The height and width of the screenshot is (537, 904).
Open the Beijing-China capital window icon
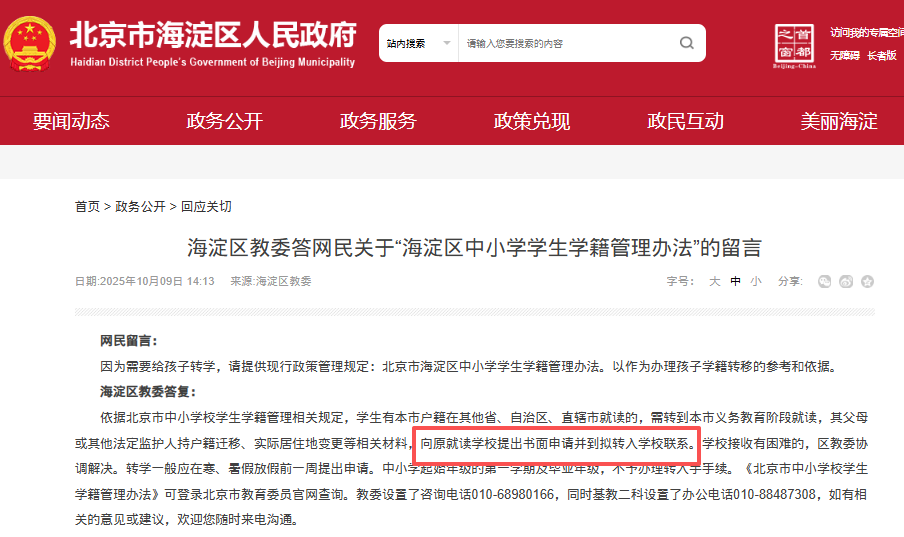[x=794, y=46]
